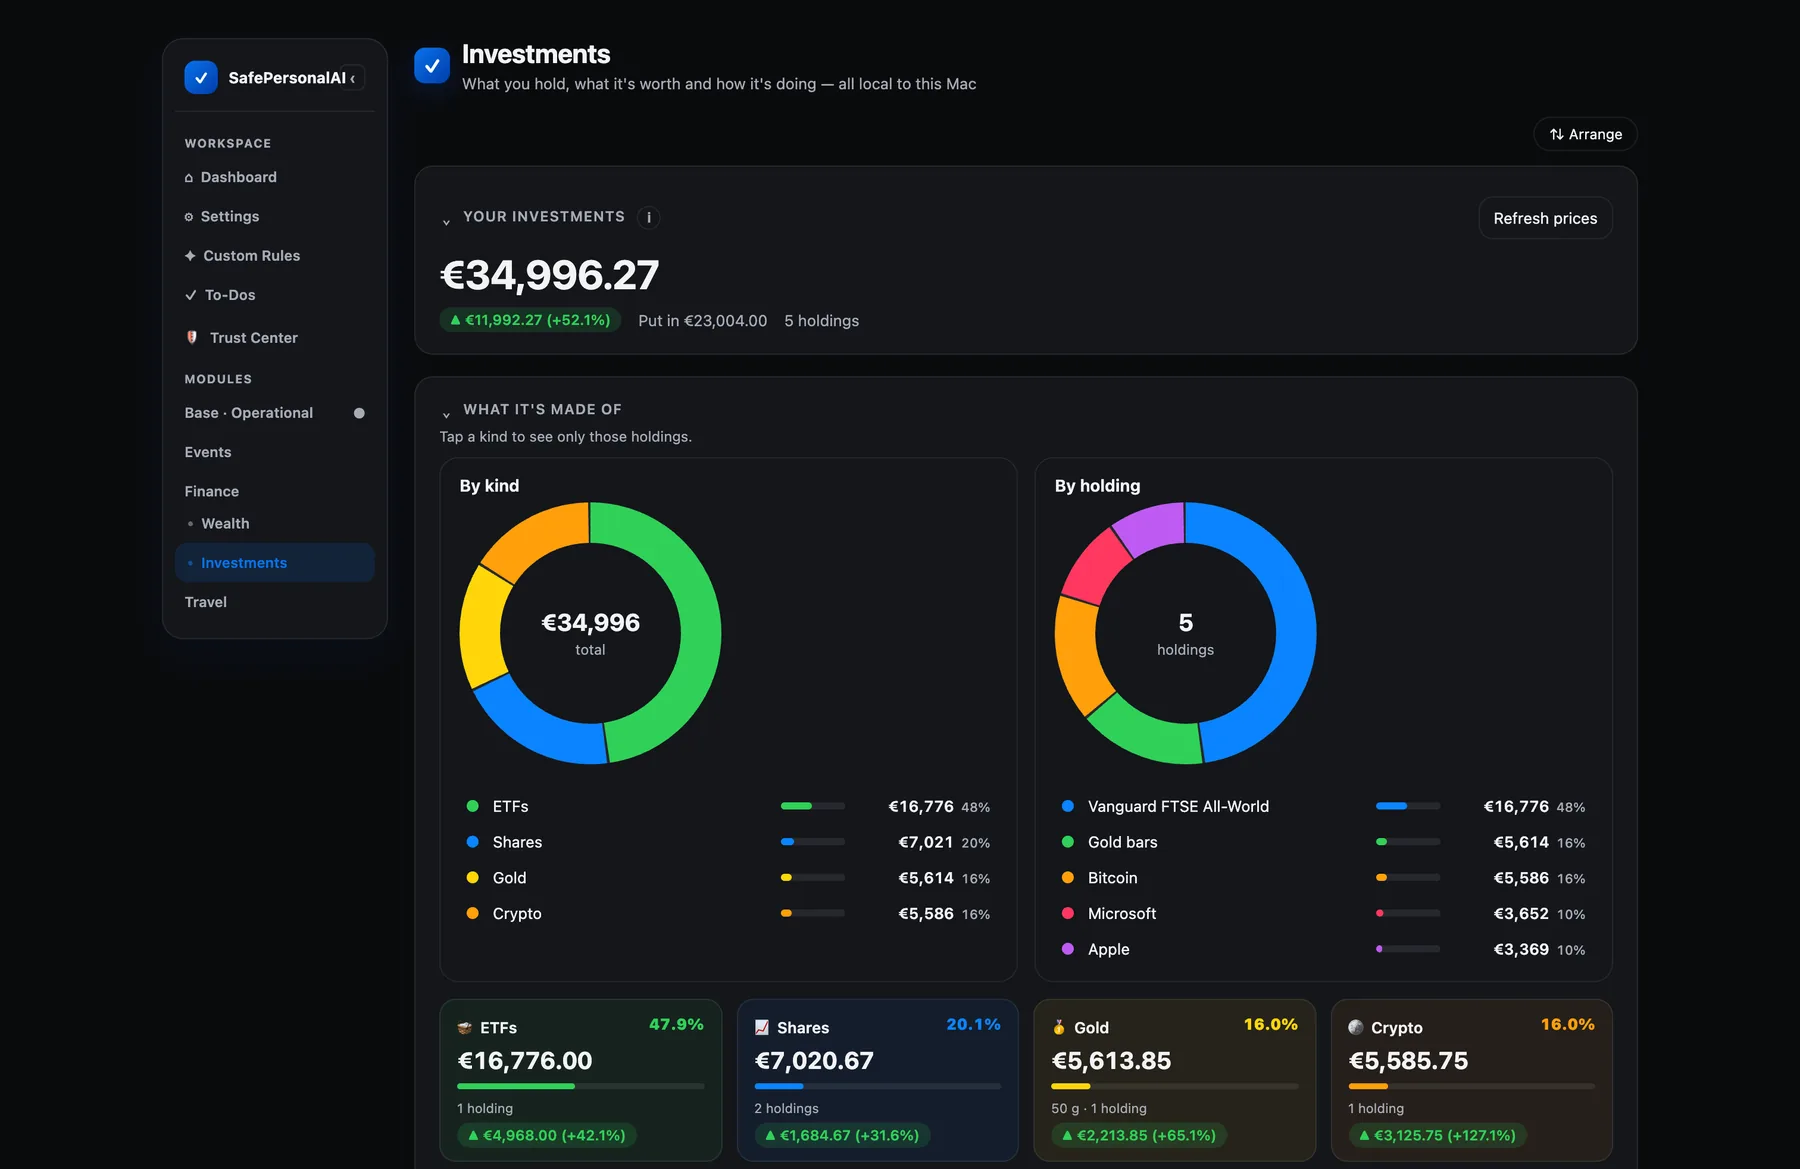Select Investments in the sidebar

point(275,563)
